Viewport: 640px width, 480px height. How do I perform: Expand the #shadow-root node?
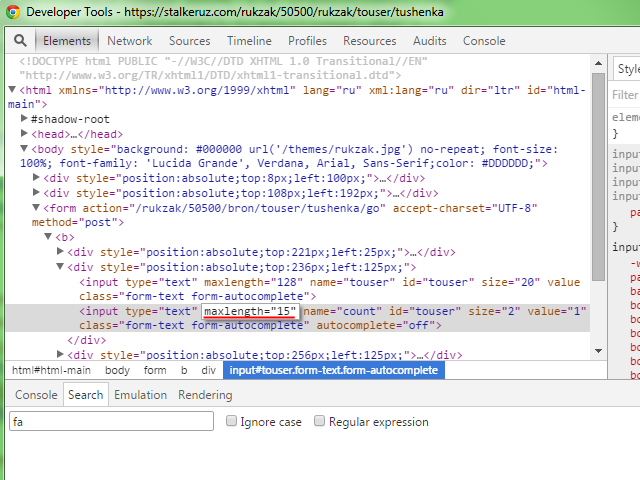24,119
